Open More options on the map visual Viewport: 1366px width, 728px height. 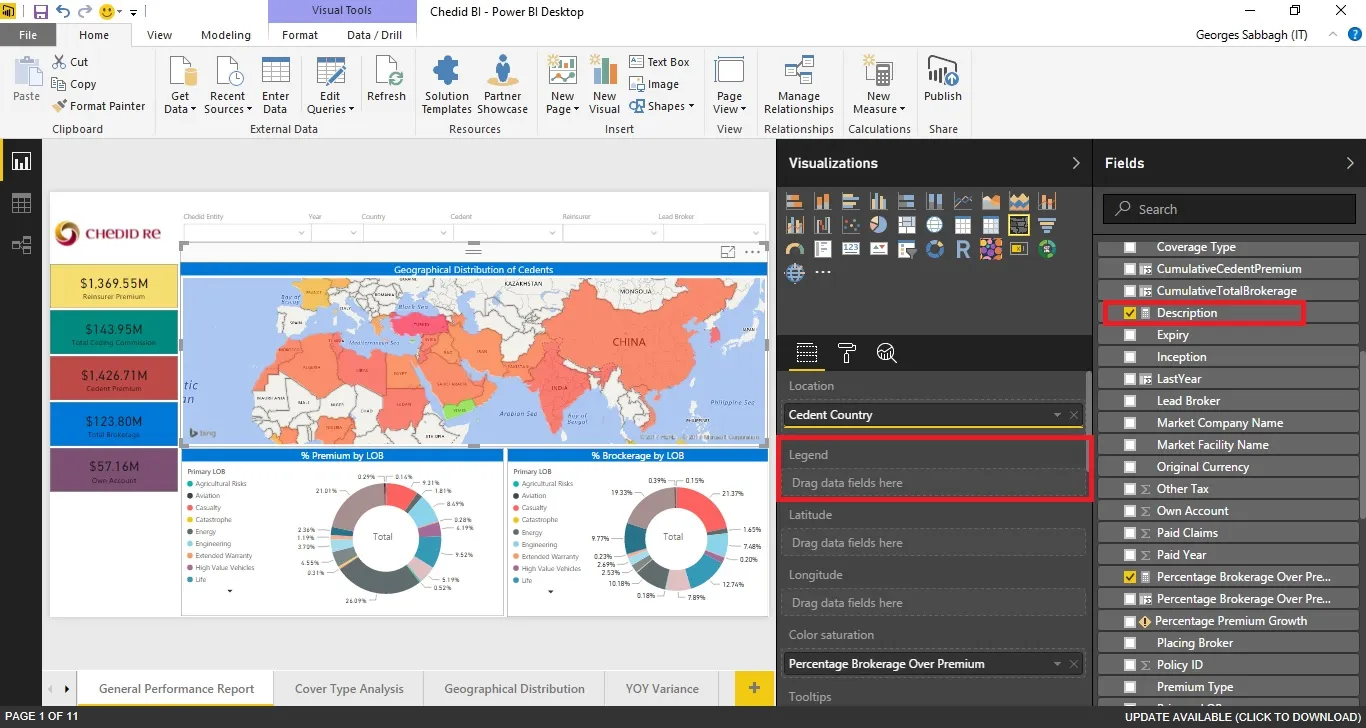753,252
